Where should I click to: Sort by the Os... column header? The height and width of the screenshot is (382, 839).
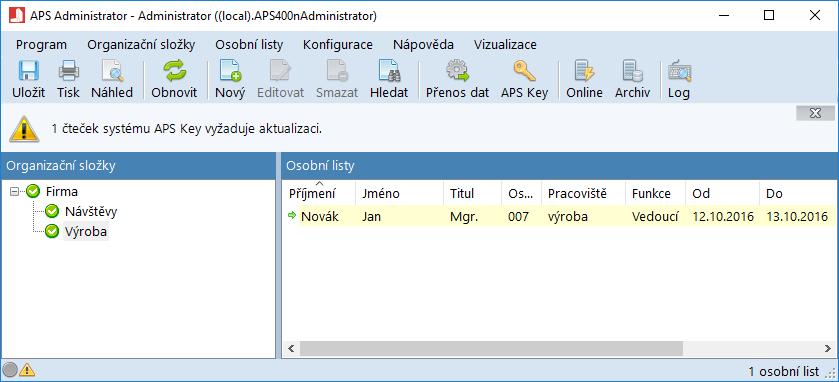pos(522,193)
